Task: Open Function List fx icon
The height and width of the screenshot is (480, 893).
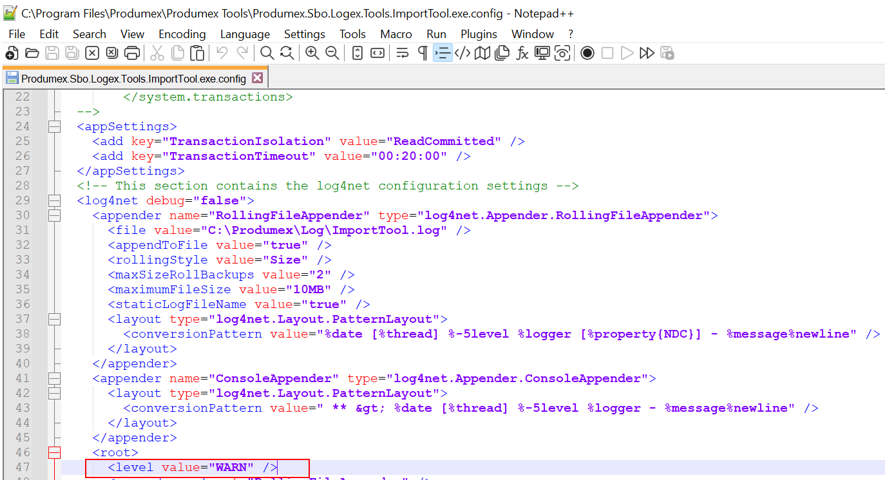Action: [x=522, y=54]
